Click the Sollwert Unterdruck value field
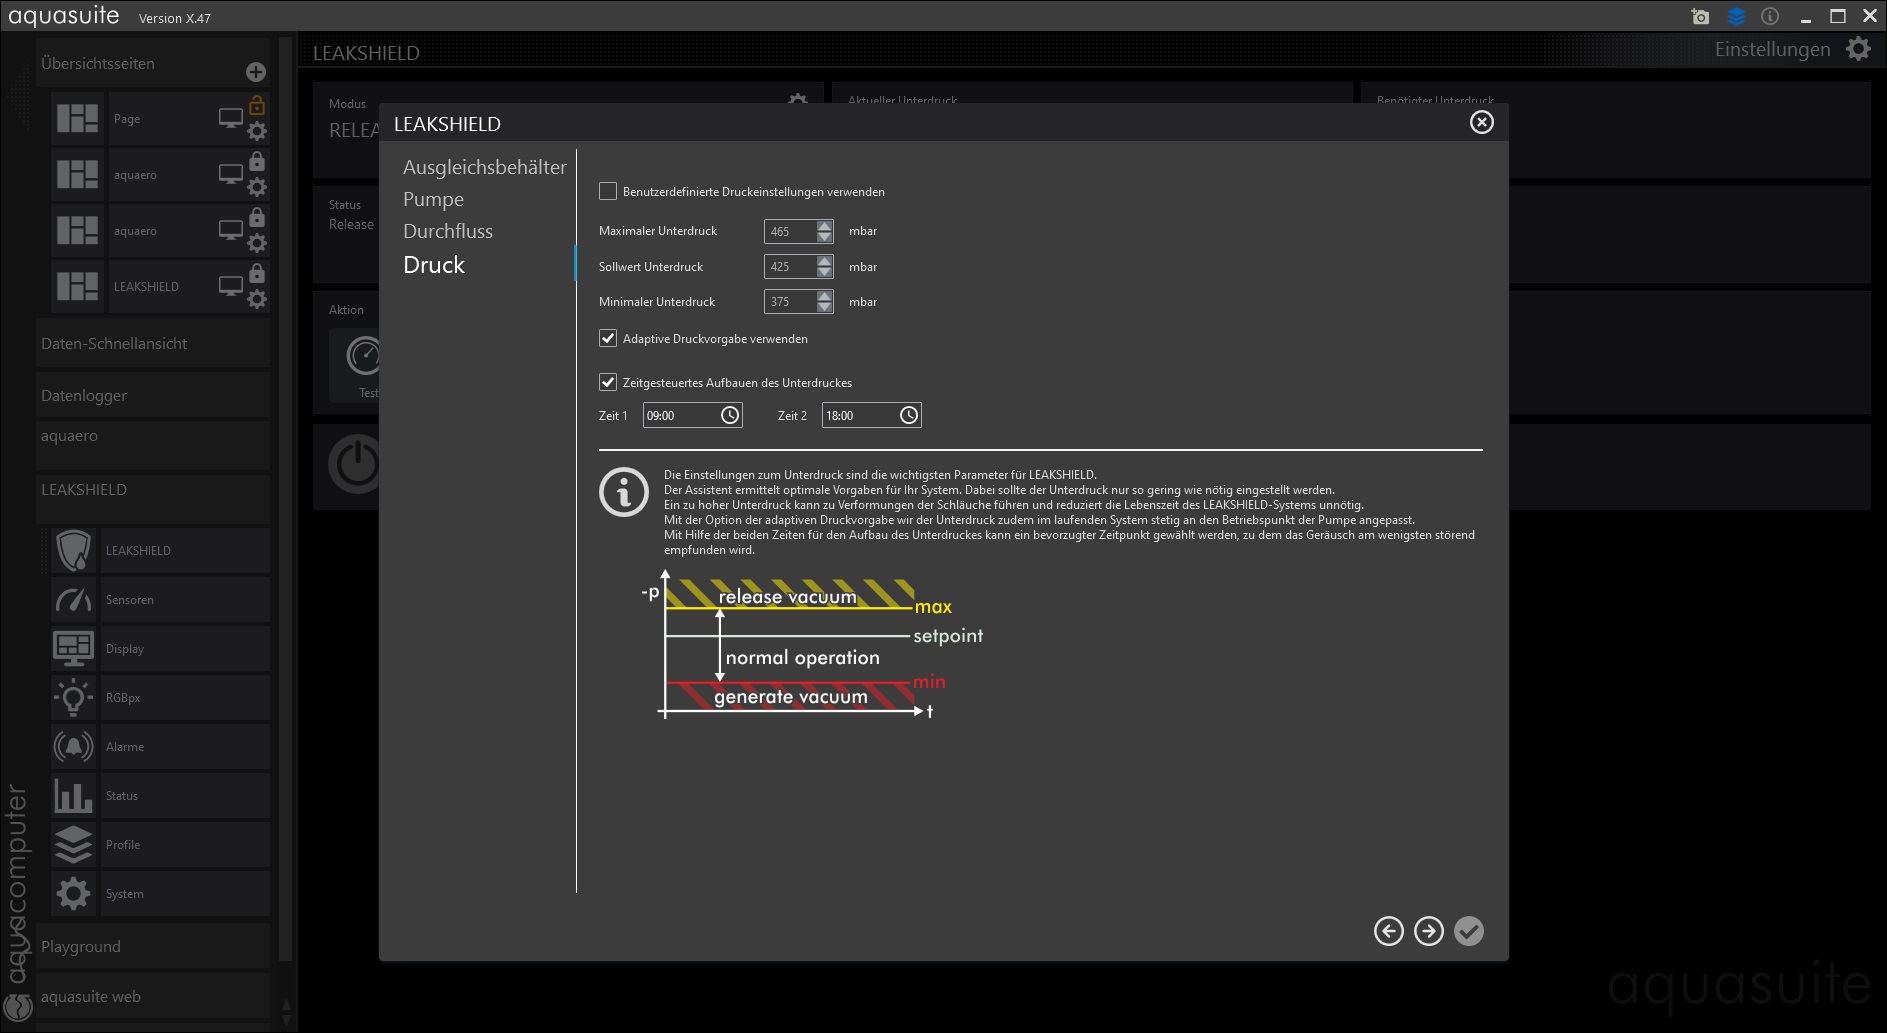The height and width of the screenshot is (1033, 1887). (789, 267)
